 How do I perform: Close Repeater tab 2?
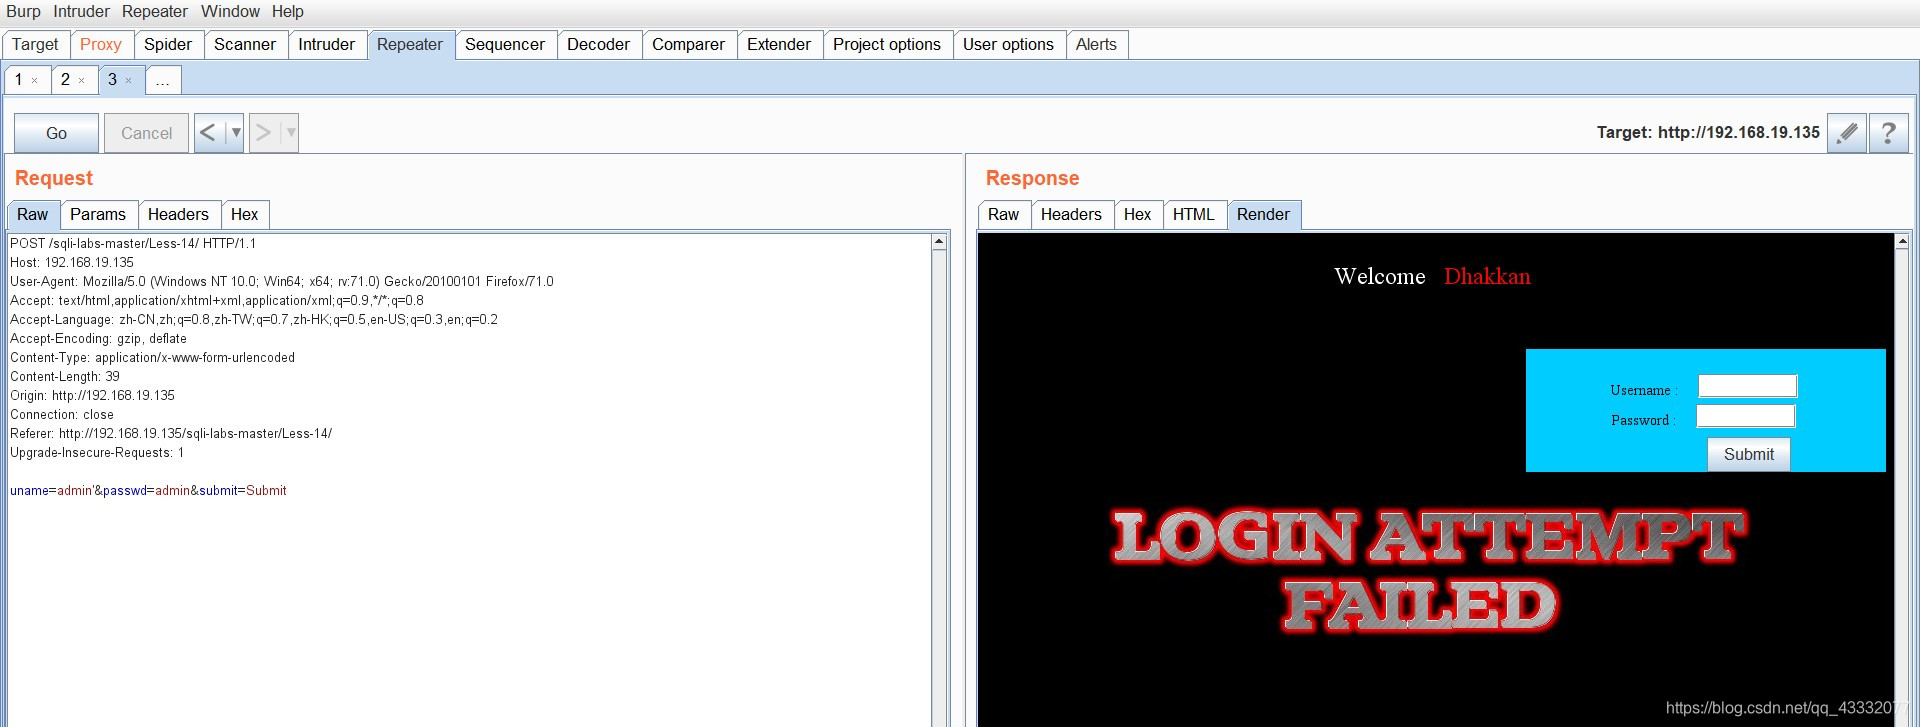tap(82, 81)
